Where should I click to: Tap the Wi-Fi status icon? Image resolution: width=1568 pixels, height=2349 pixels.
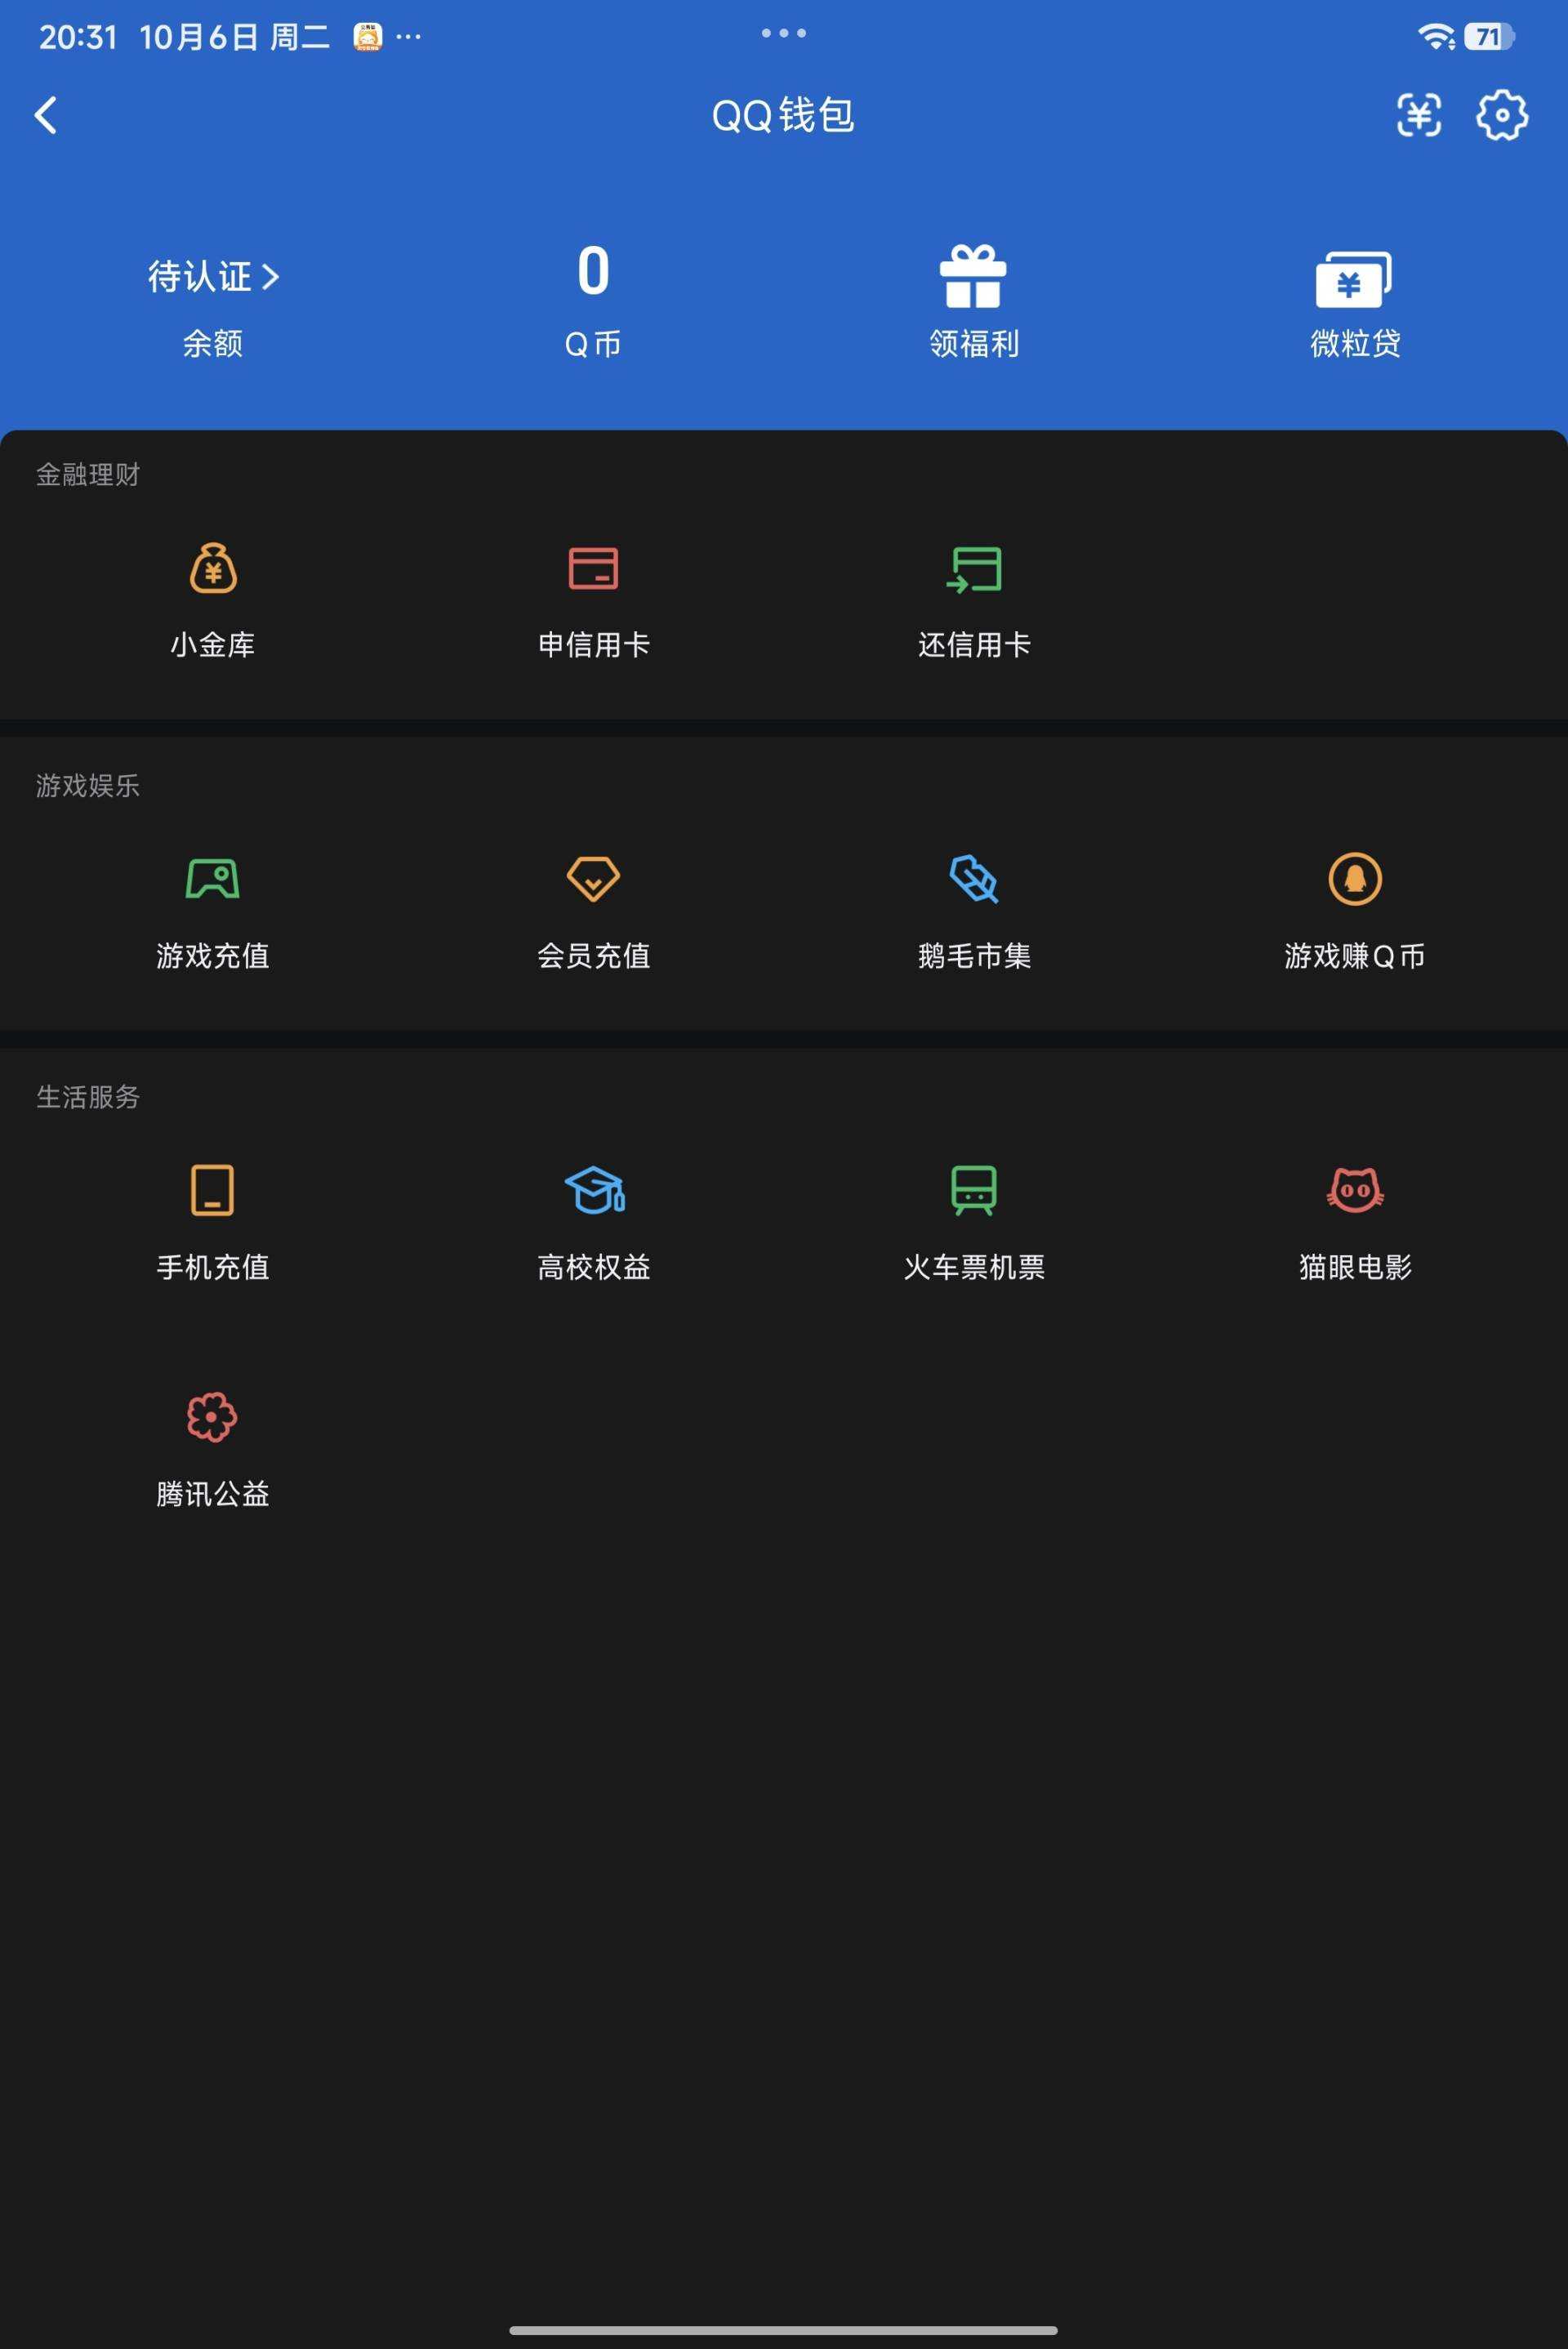tap(1436, 37)
